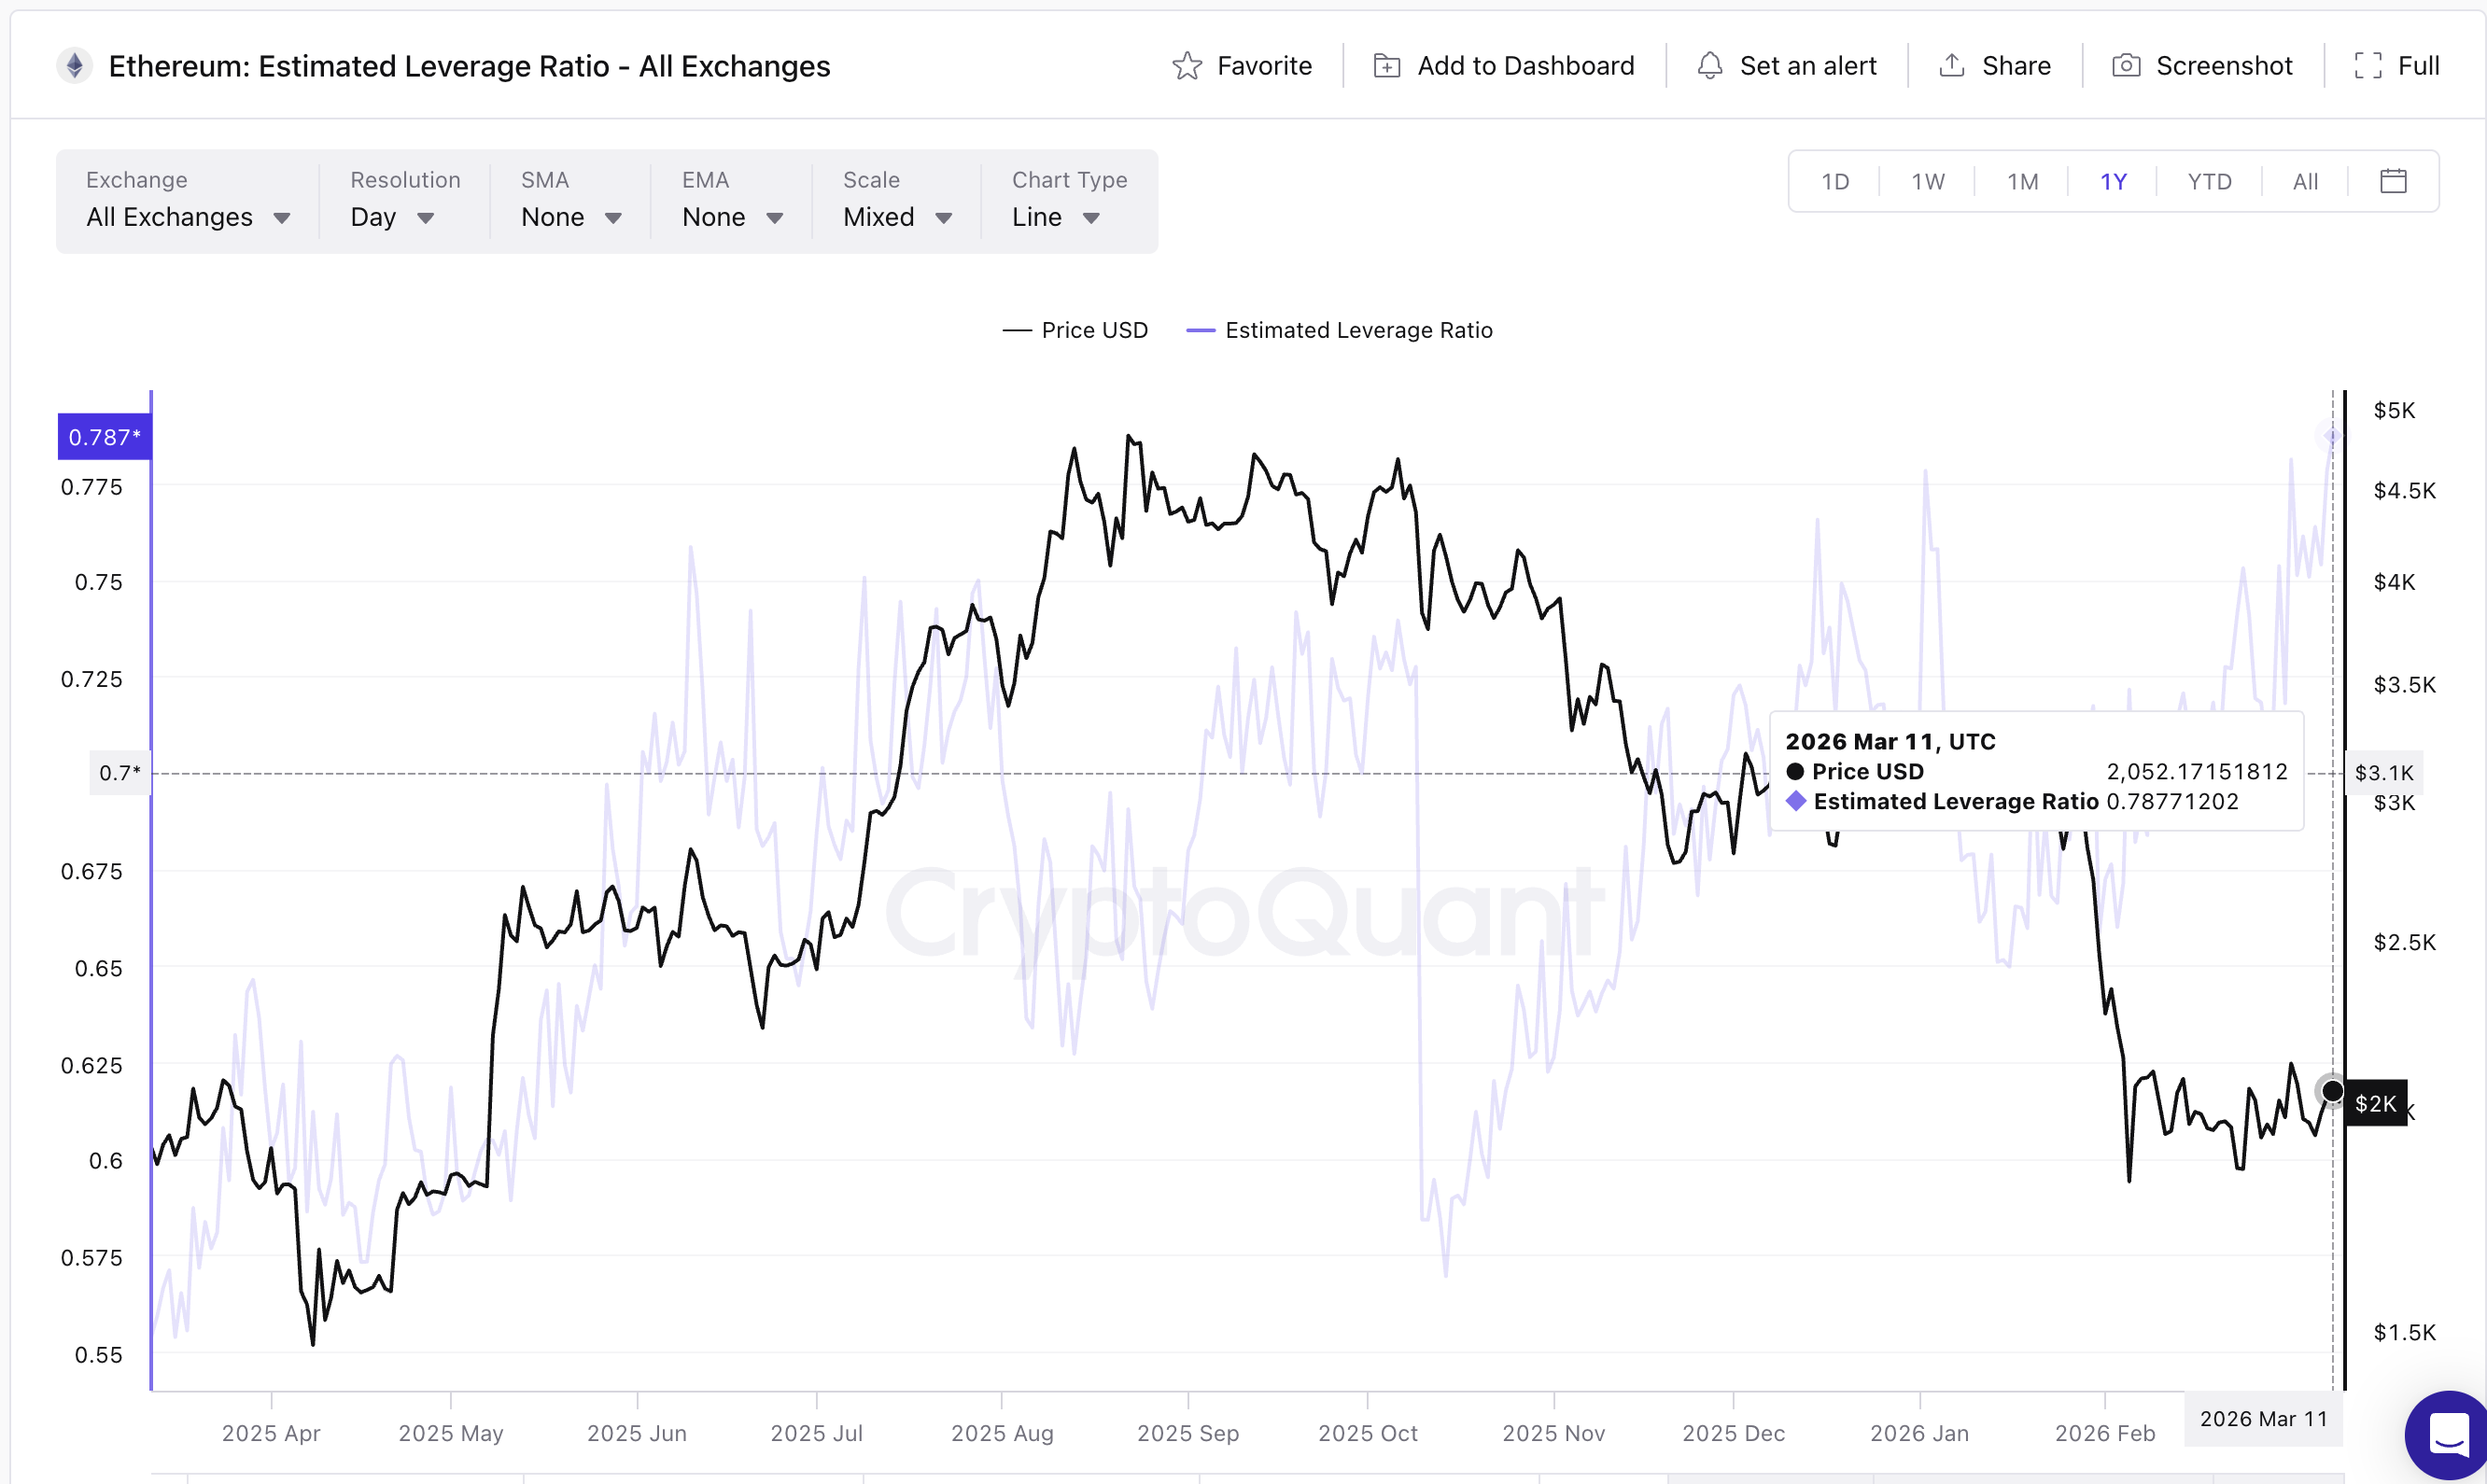The width and height of the screenshot is (2487, 1484).
Task: Click the Share upload icon
Action: tap(1951, 66)
